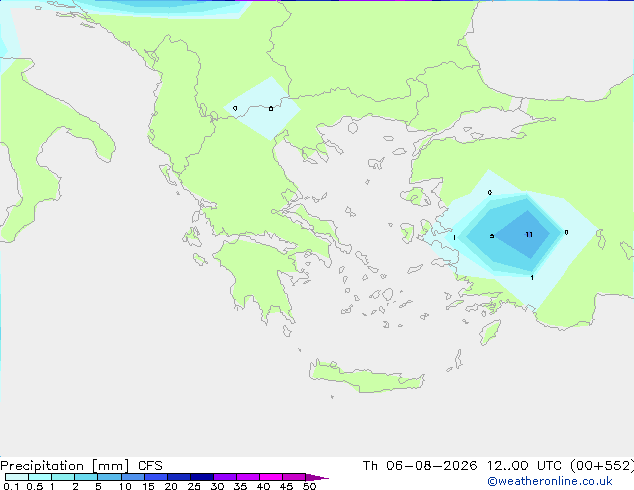Pick the purple 30–35 mm legend swatch

pos(225,477)
